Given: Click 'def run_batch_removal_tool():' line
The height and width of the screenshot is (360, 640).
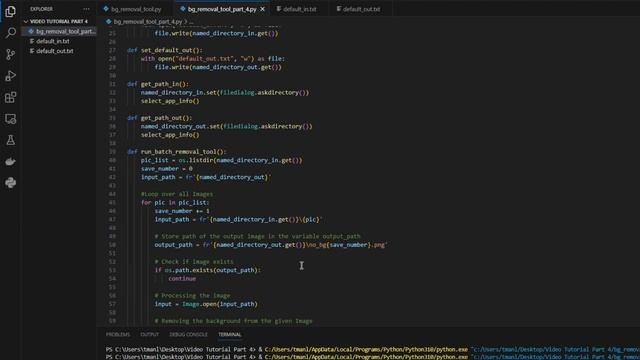Looking at the screenshot, I should 177,152.
